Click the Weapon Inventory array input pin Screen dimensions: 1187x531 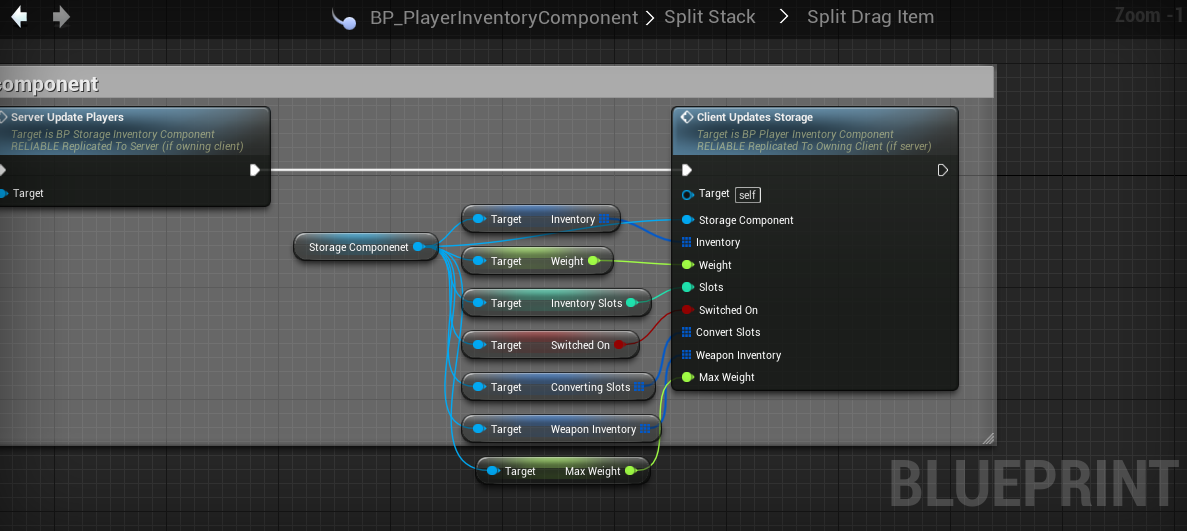point(686,355)
